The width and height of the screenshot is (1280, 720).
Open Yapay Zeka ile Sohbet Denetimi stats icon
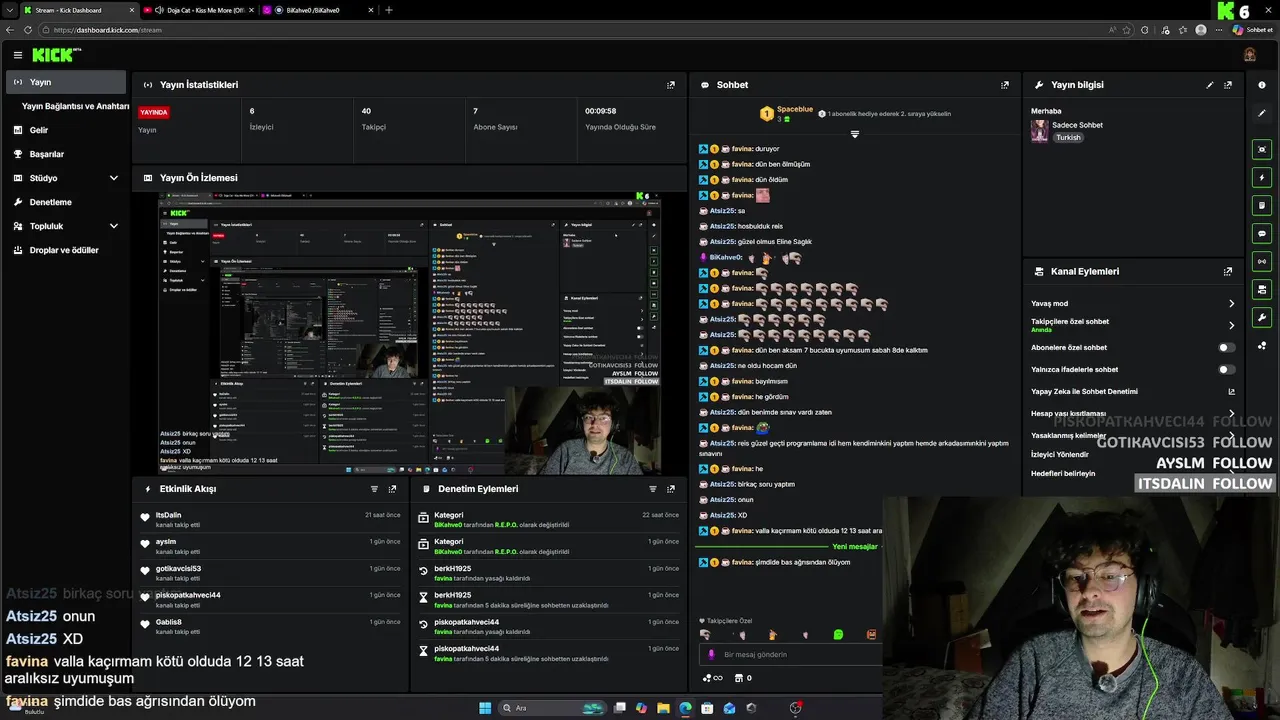tap(1231, 392)
